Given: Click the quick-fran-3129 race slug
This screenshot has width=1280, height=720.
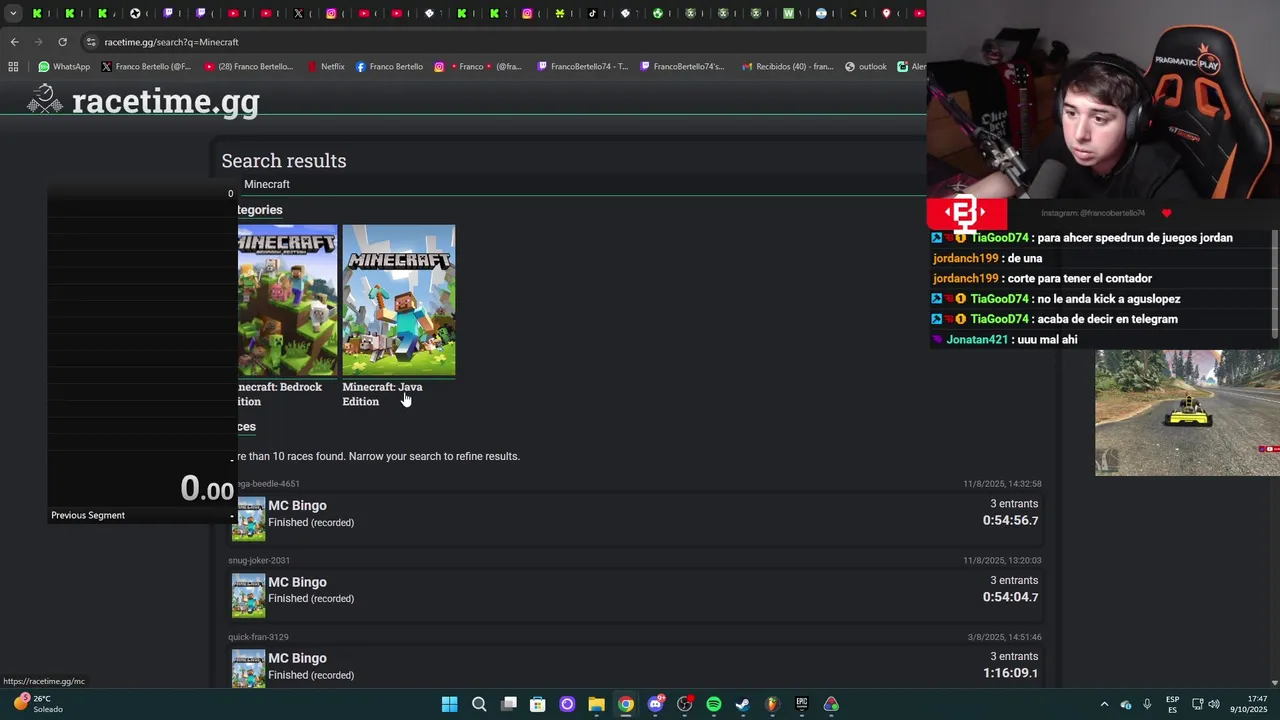Looking at the screenshot, I should (x=258, y=637).
